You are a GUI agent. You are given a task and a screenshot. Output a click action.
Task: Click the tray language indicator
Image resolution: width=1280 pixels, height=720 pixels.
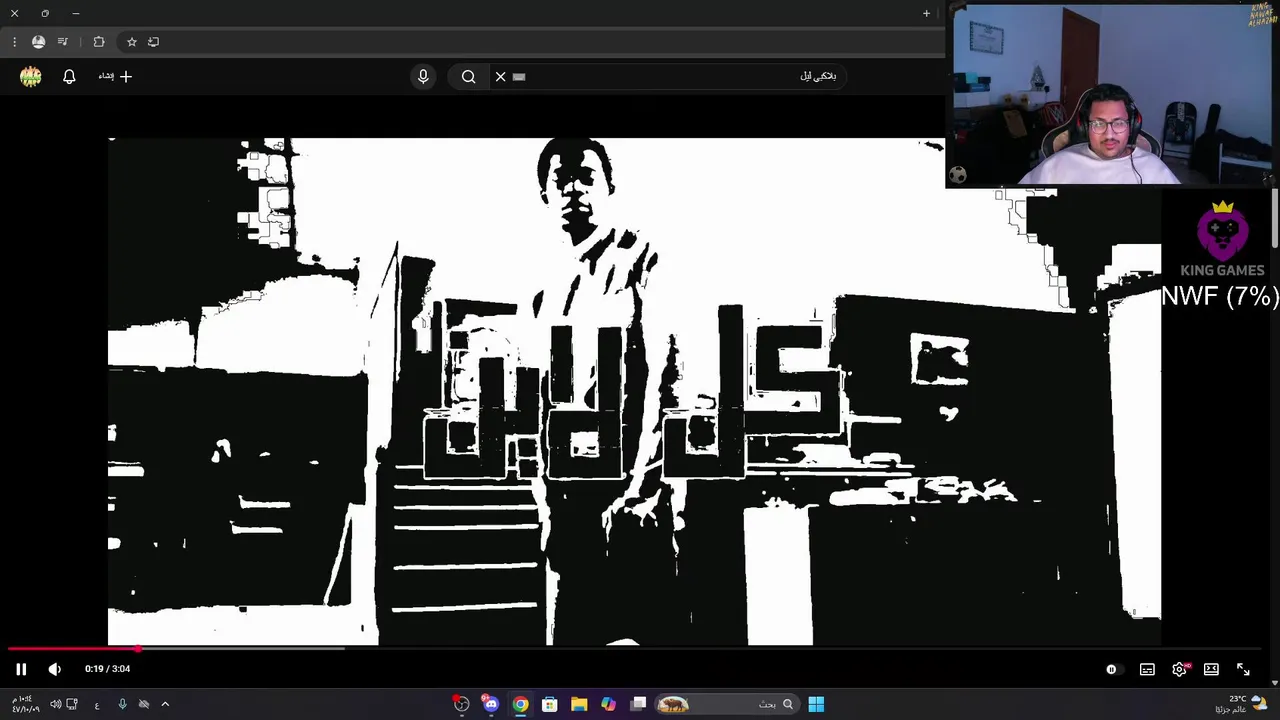[97, 704]
